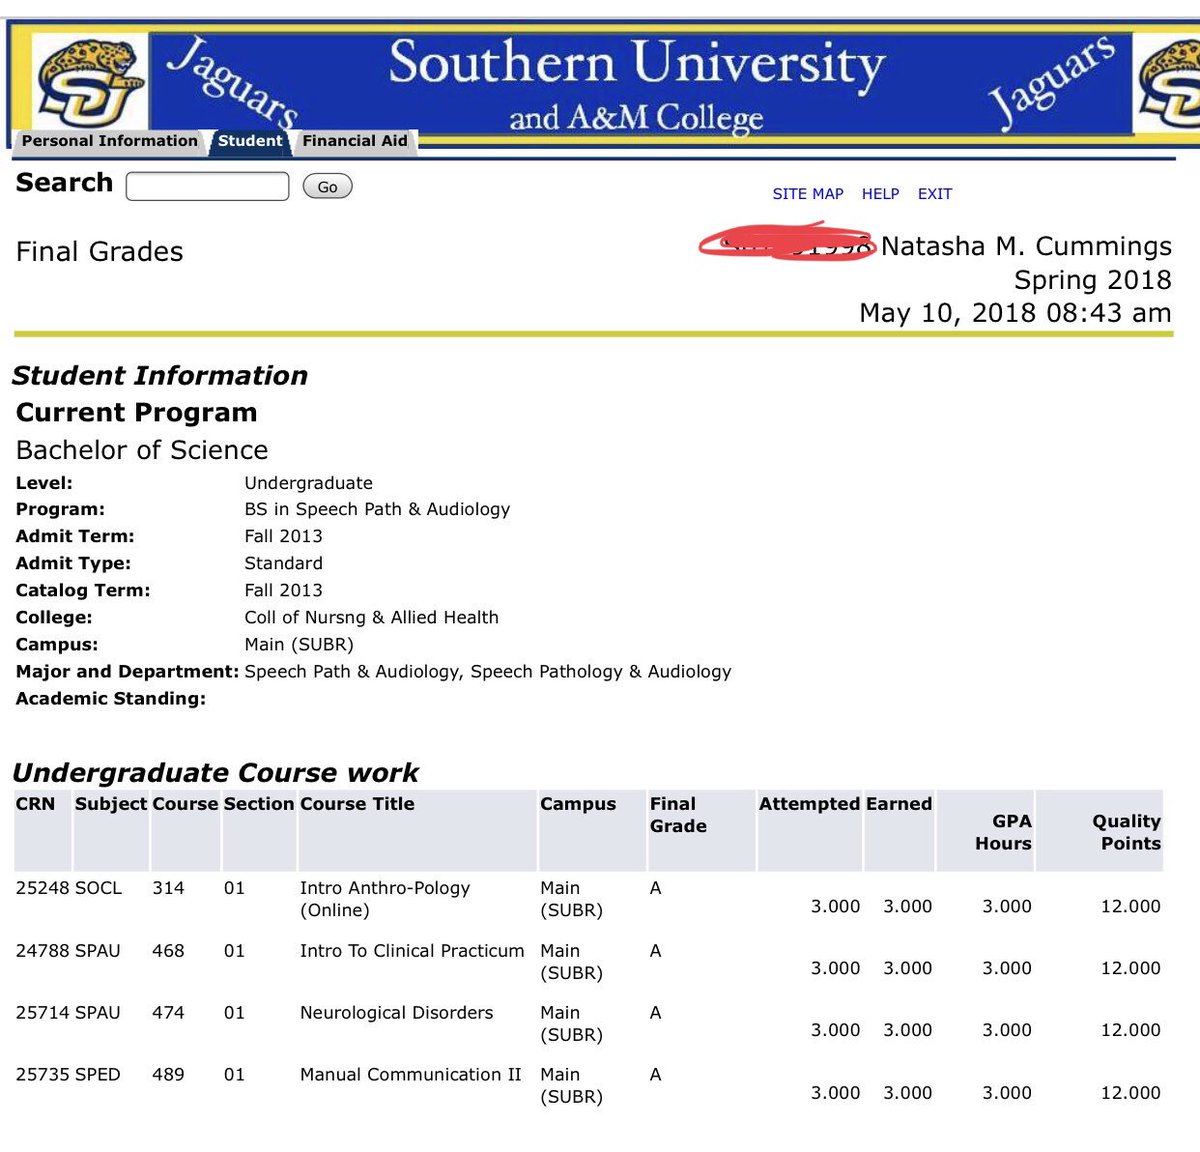Select the Campus value 'Main (SUBR)'
The height and width of the screenshot is (1152, 1200).
point(299,644)
